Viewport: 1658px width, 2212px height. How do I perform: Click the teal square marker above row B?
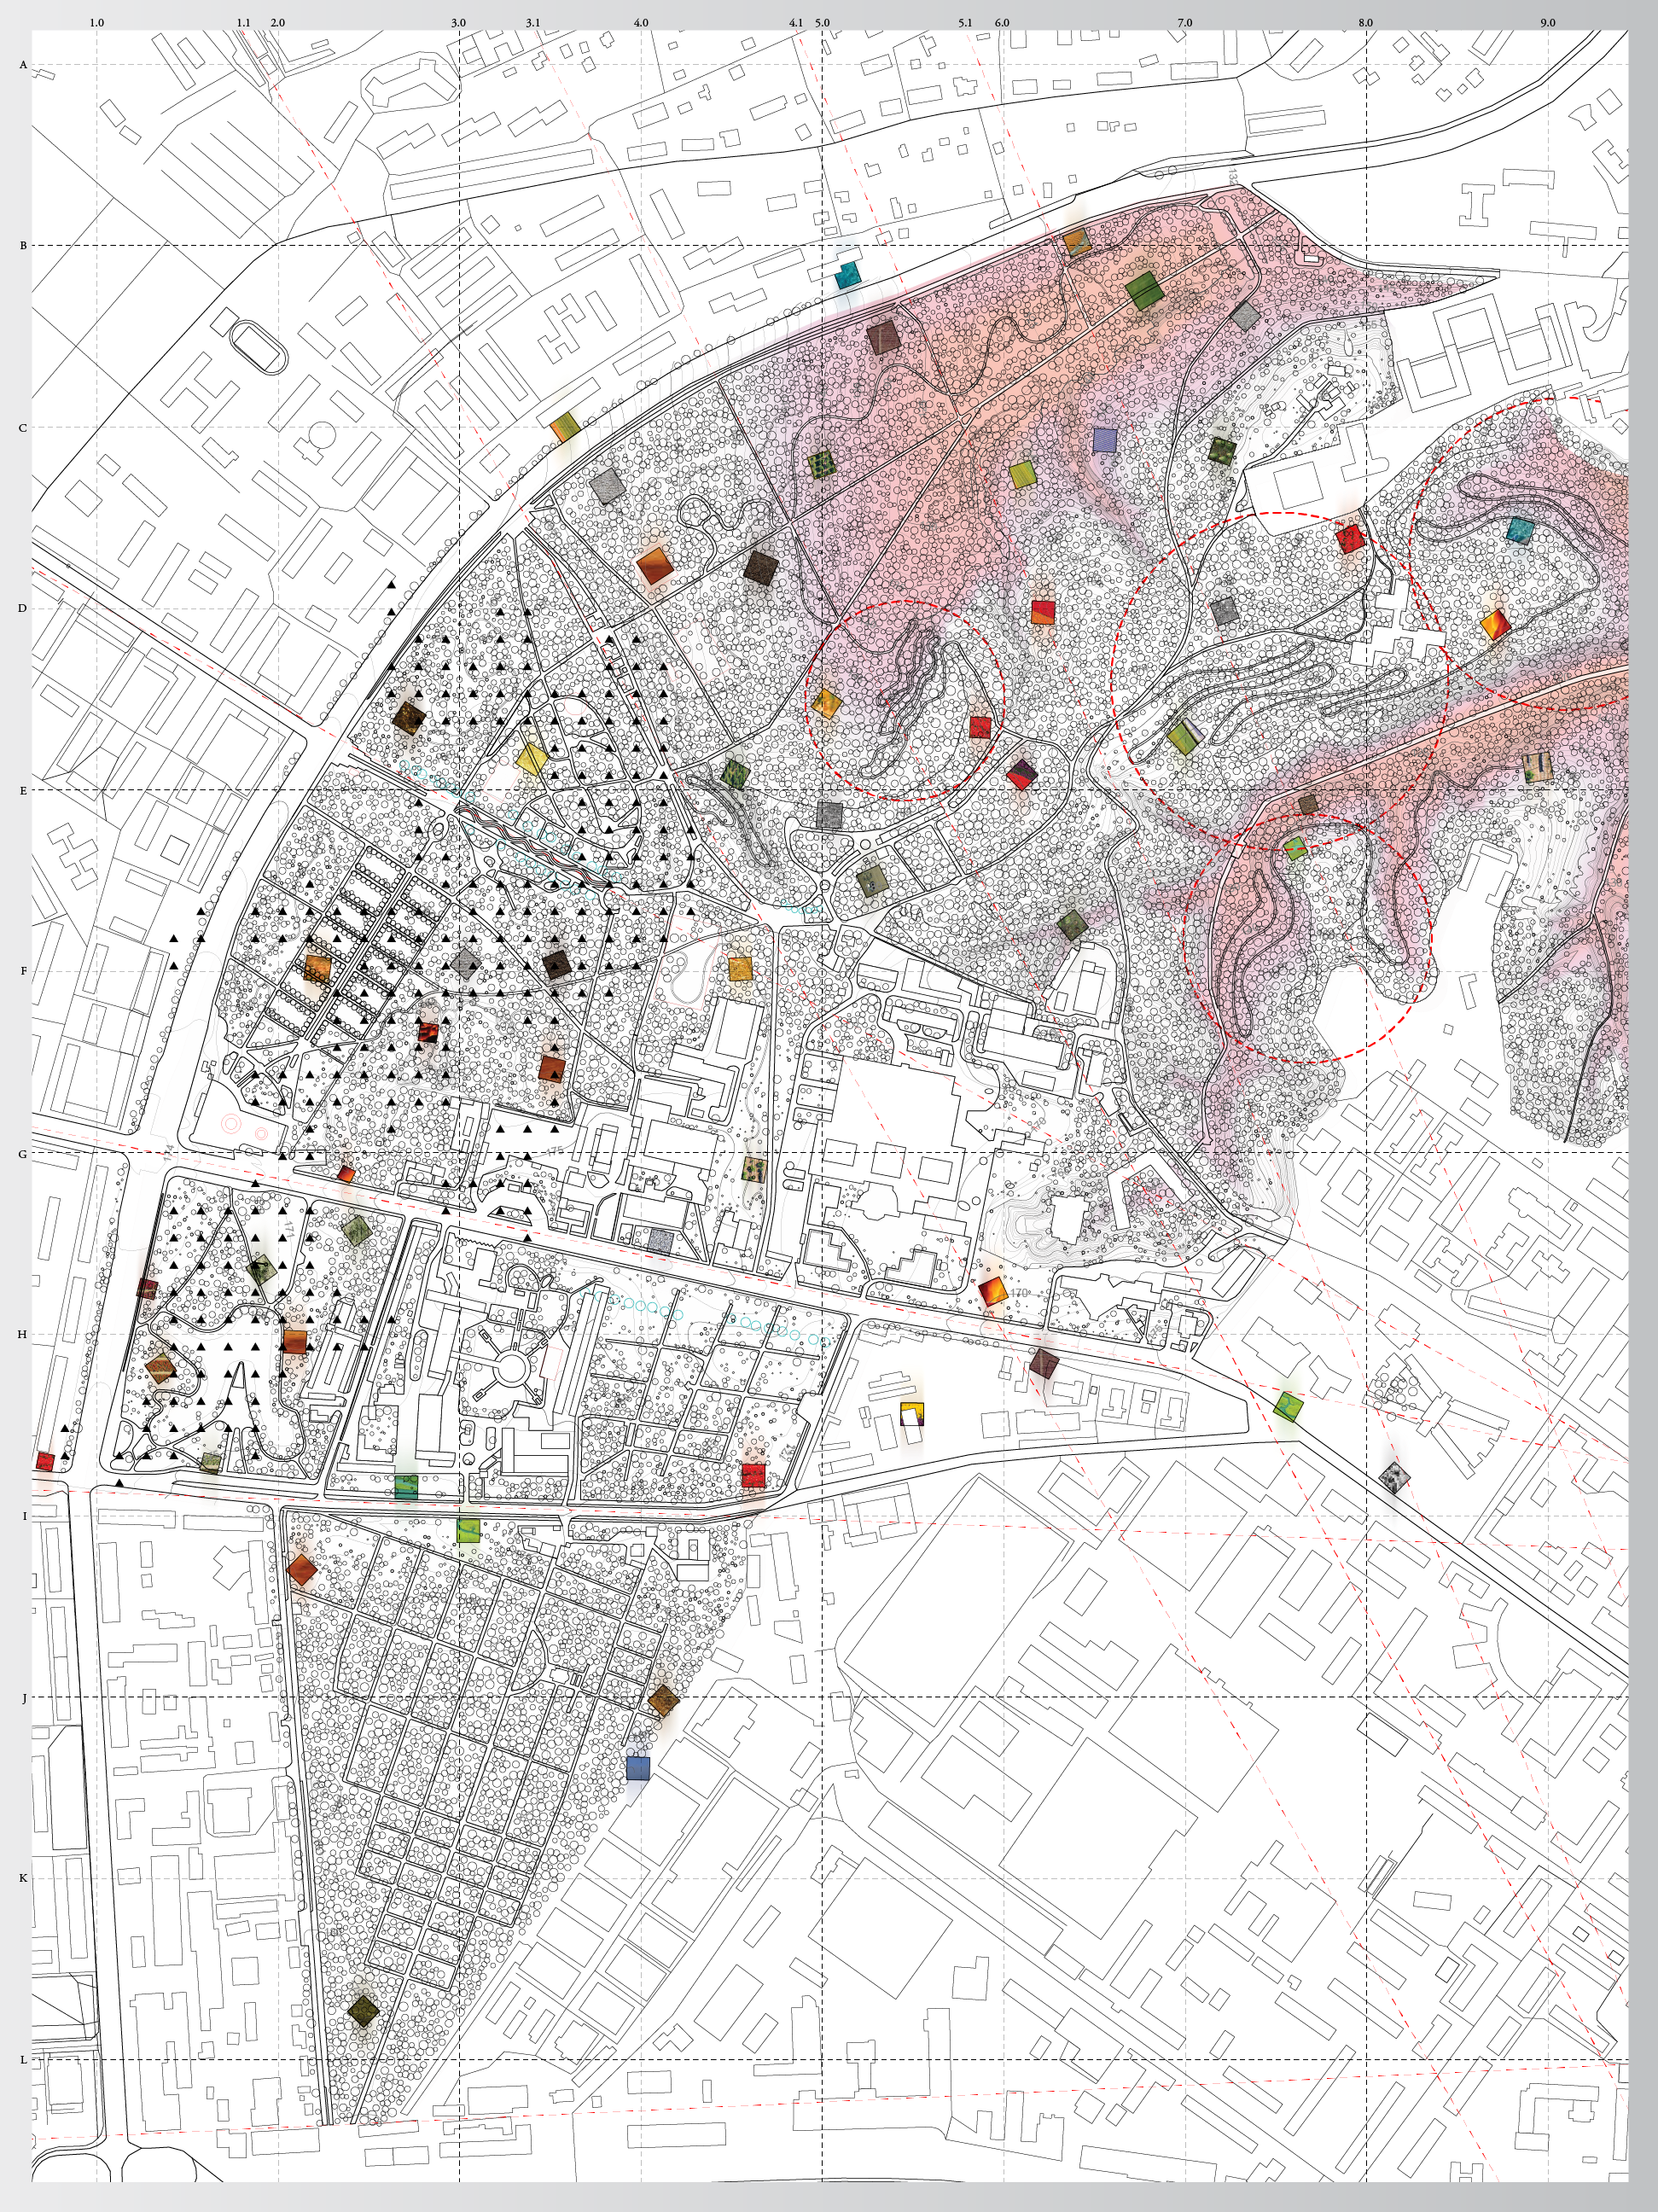click(848, 274)
